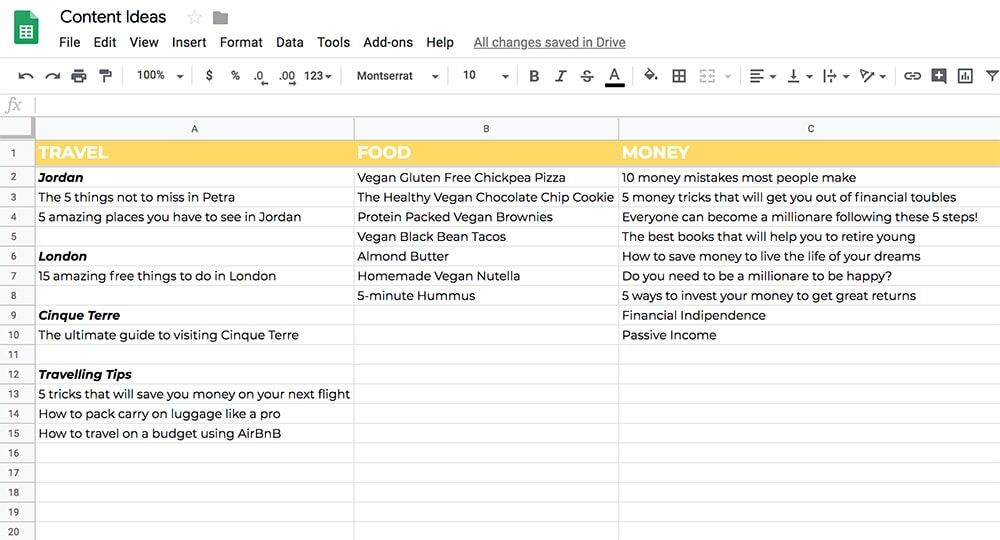Open the Format menu
Image resolution: width=1000 pixels, height=540 pixels.
[241, 42]
